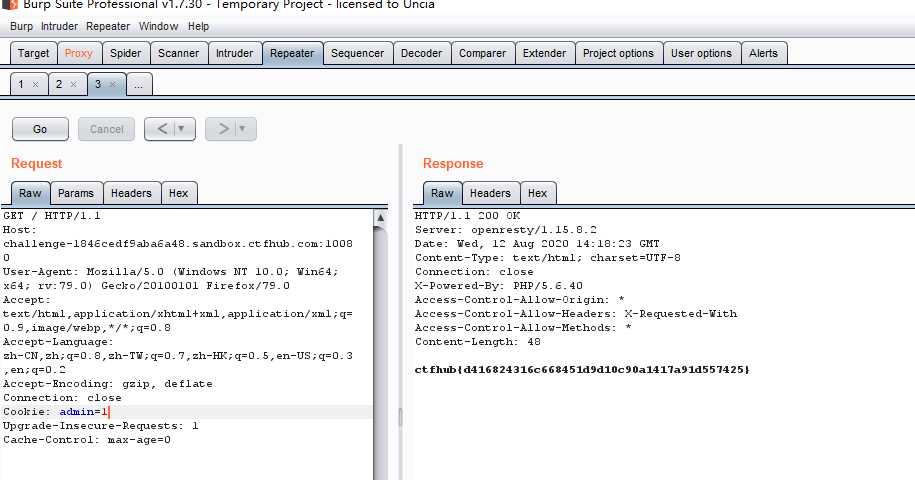The image size is (915, 480).
Task: Open the Alerts tab
Action: [764, 53]
